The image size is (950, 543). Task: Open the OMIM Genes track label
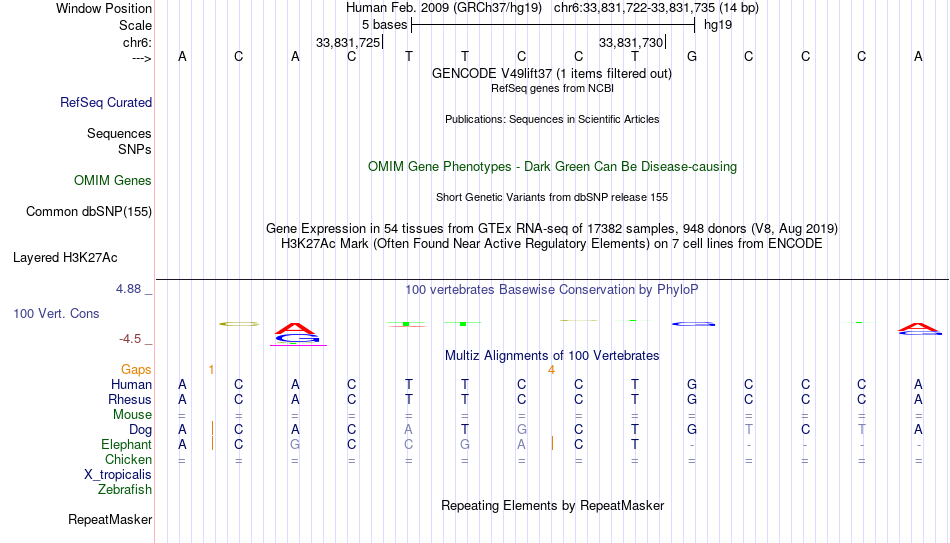113,181
